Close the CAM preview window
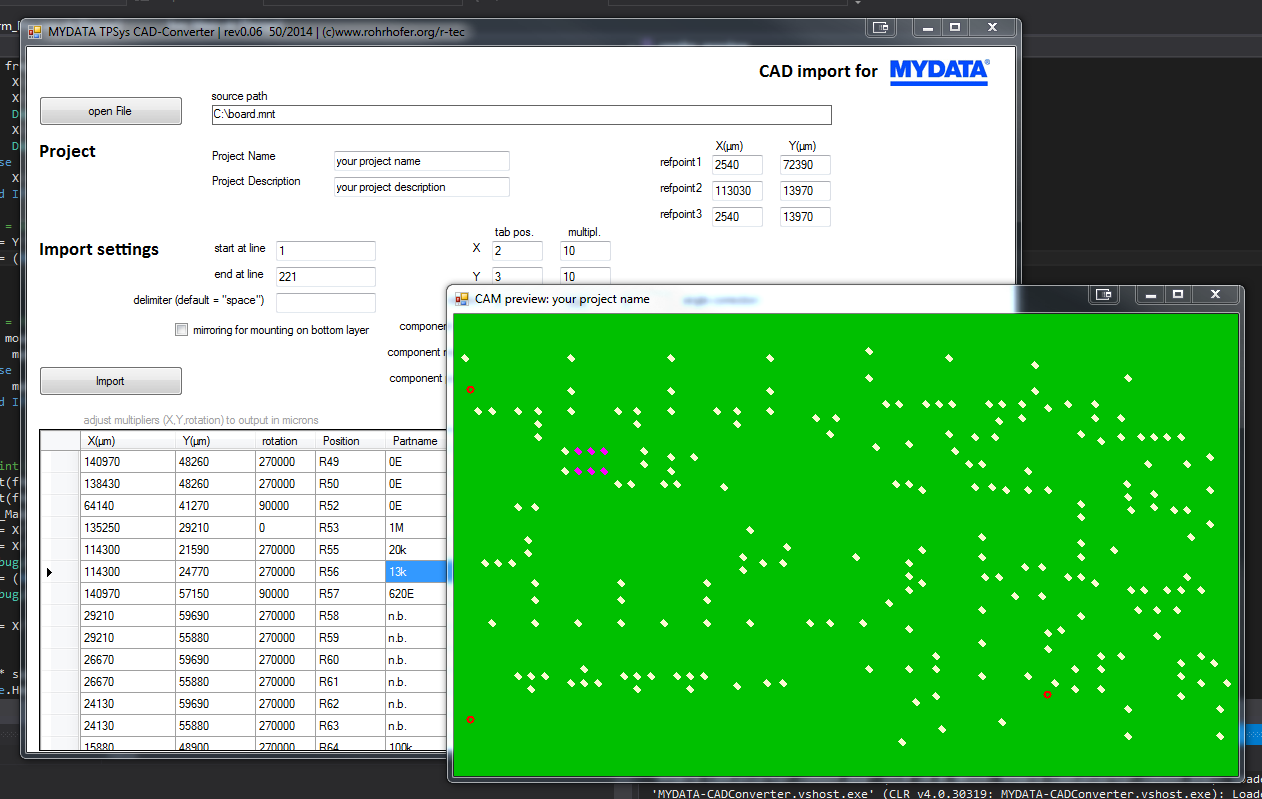 click(x=1215, y=294)
